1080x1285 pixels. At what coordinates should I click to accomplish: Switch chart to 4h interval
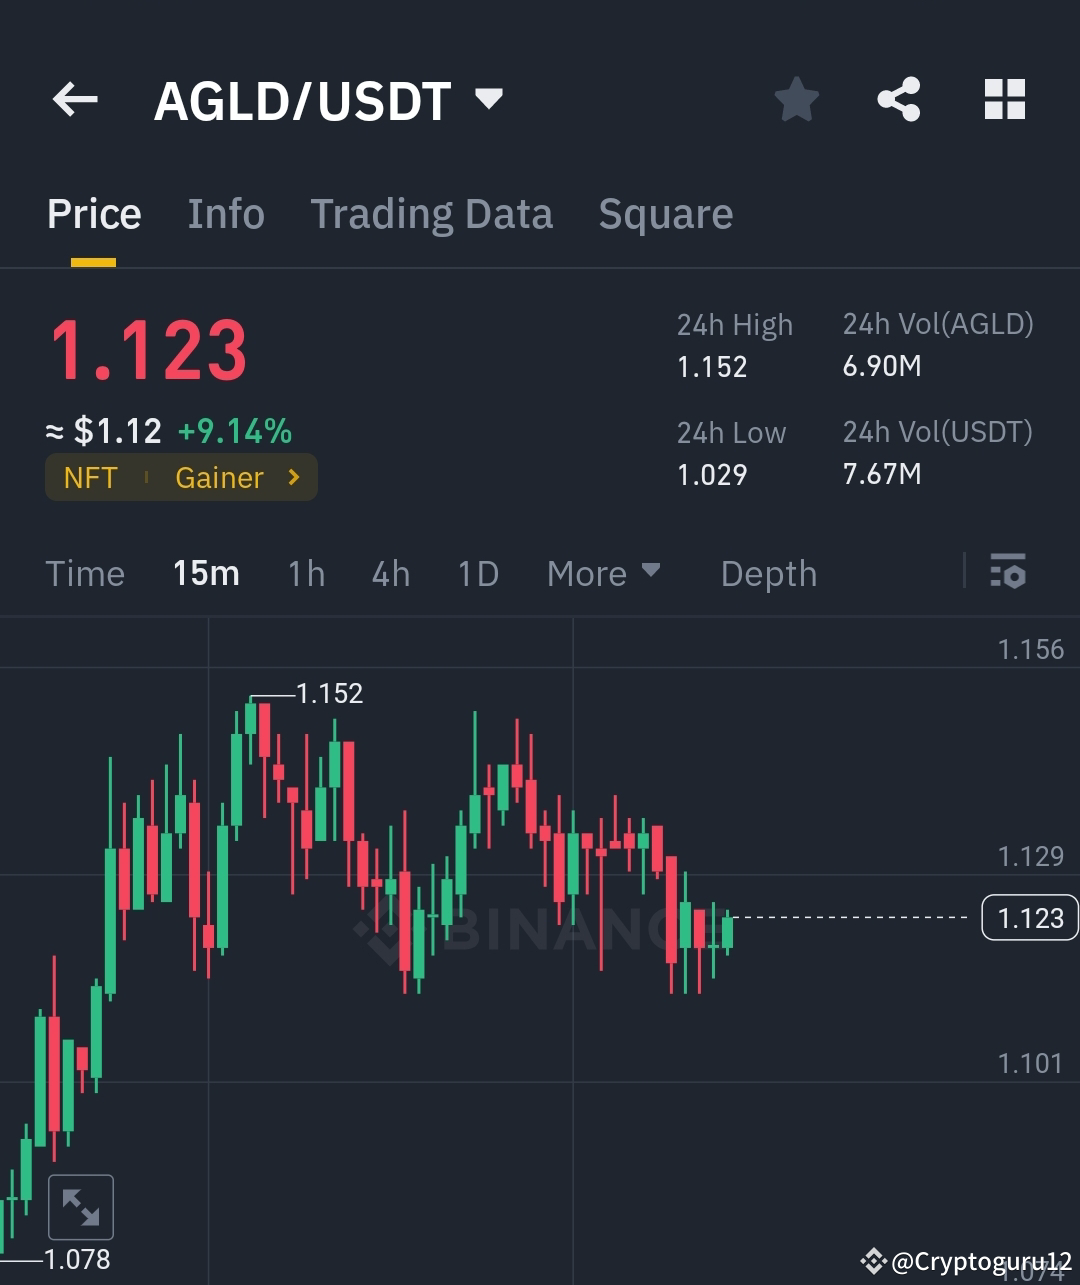coord(390,573)
